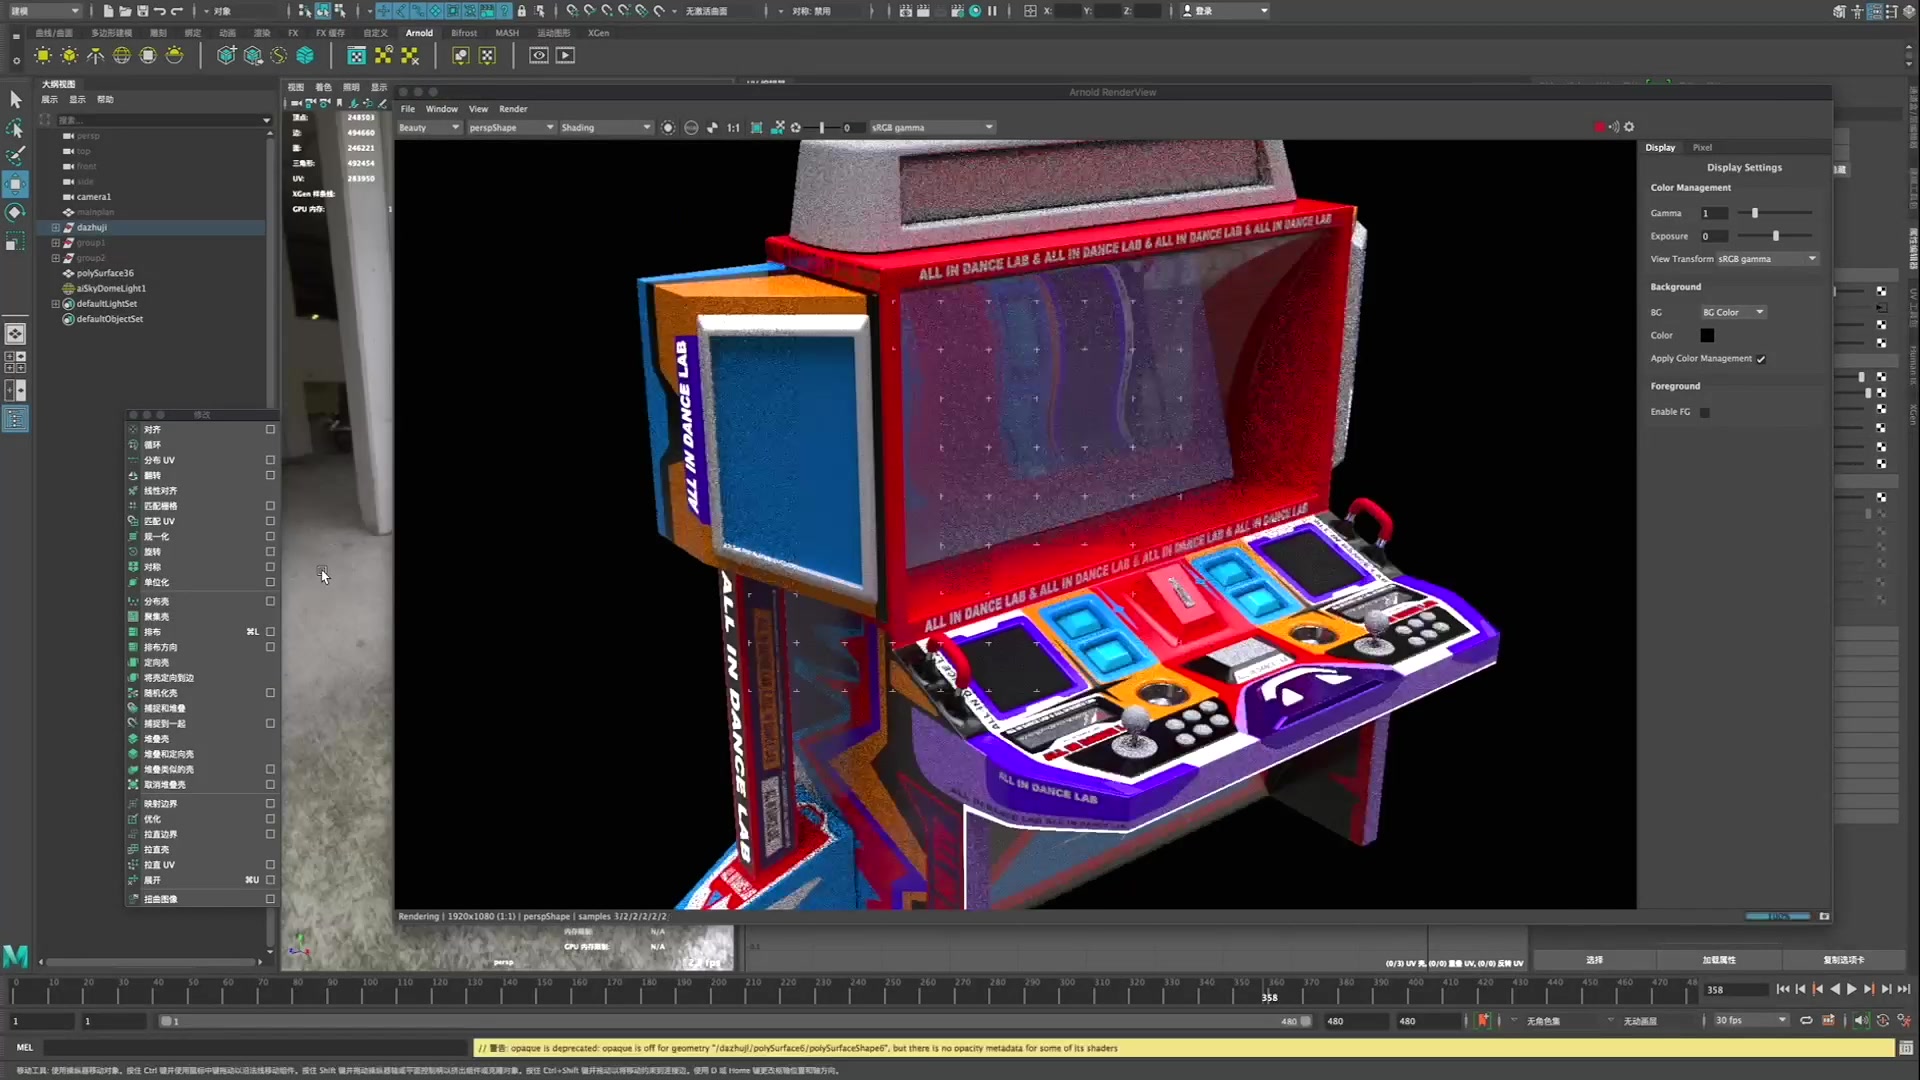Open options box for 匹配 UV item
The image size is (1920, 1080).
tap(270, 521)
